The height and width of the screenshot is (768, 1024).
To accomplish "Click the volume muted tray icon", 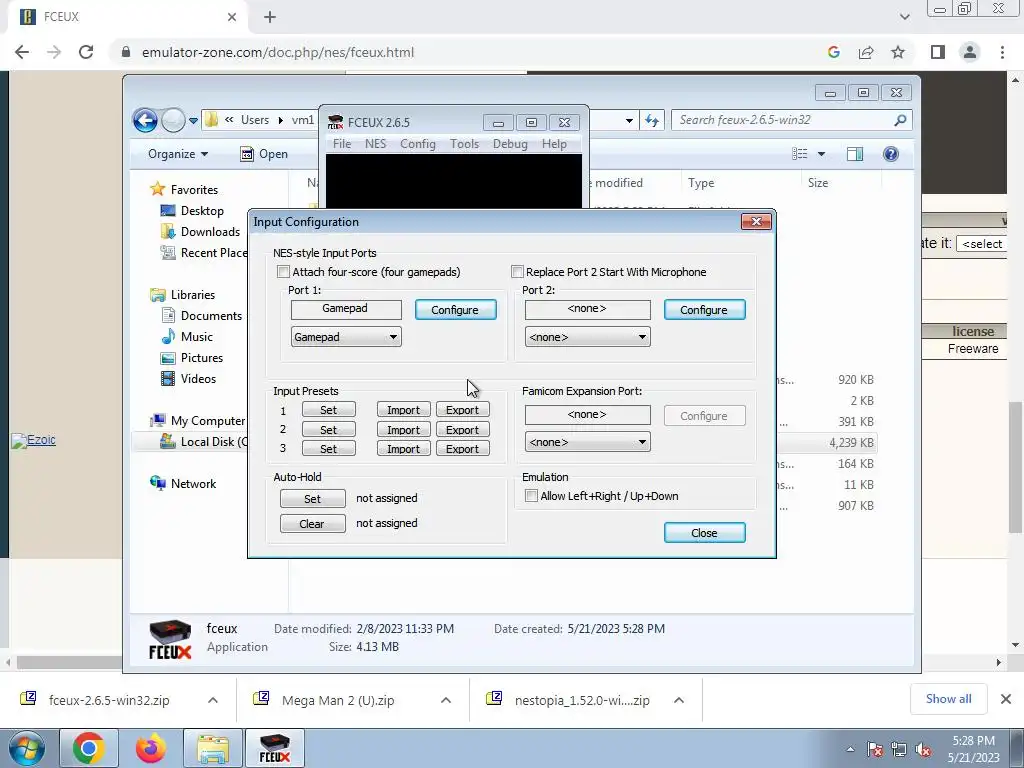I will click(923, 750).
